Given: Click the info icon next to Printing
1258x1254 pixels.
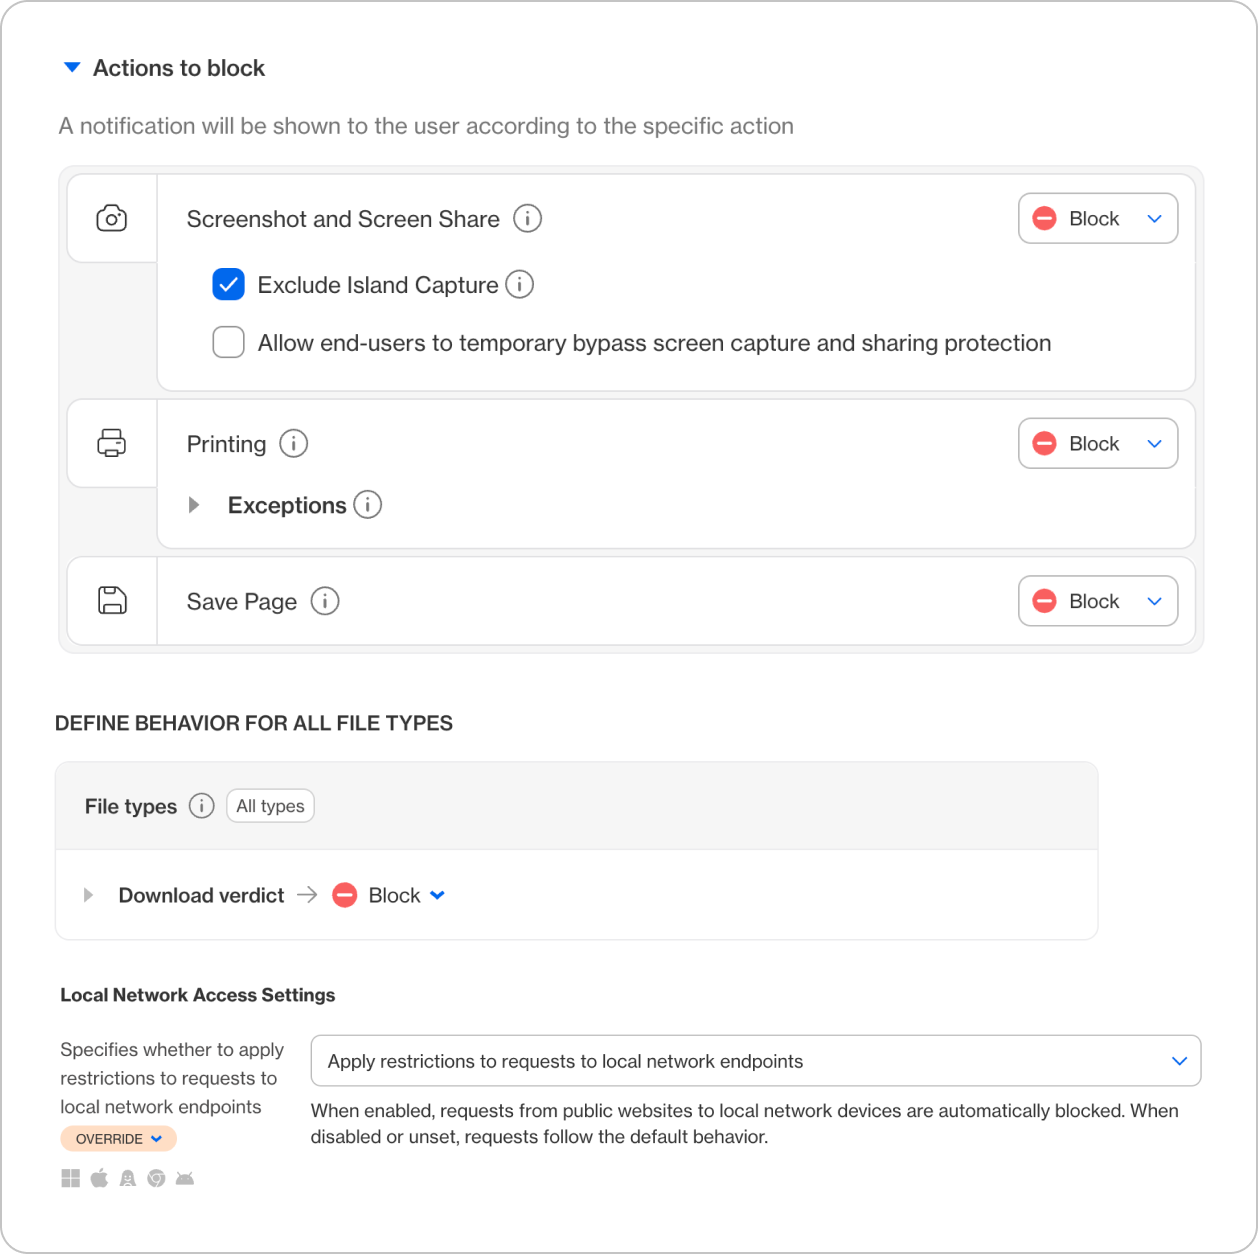Looking at the screenshot, I should 293,443.
